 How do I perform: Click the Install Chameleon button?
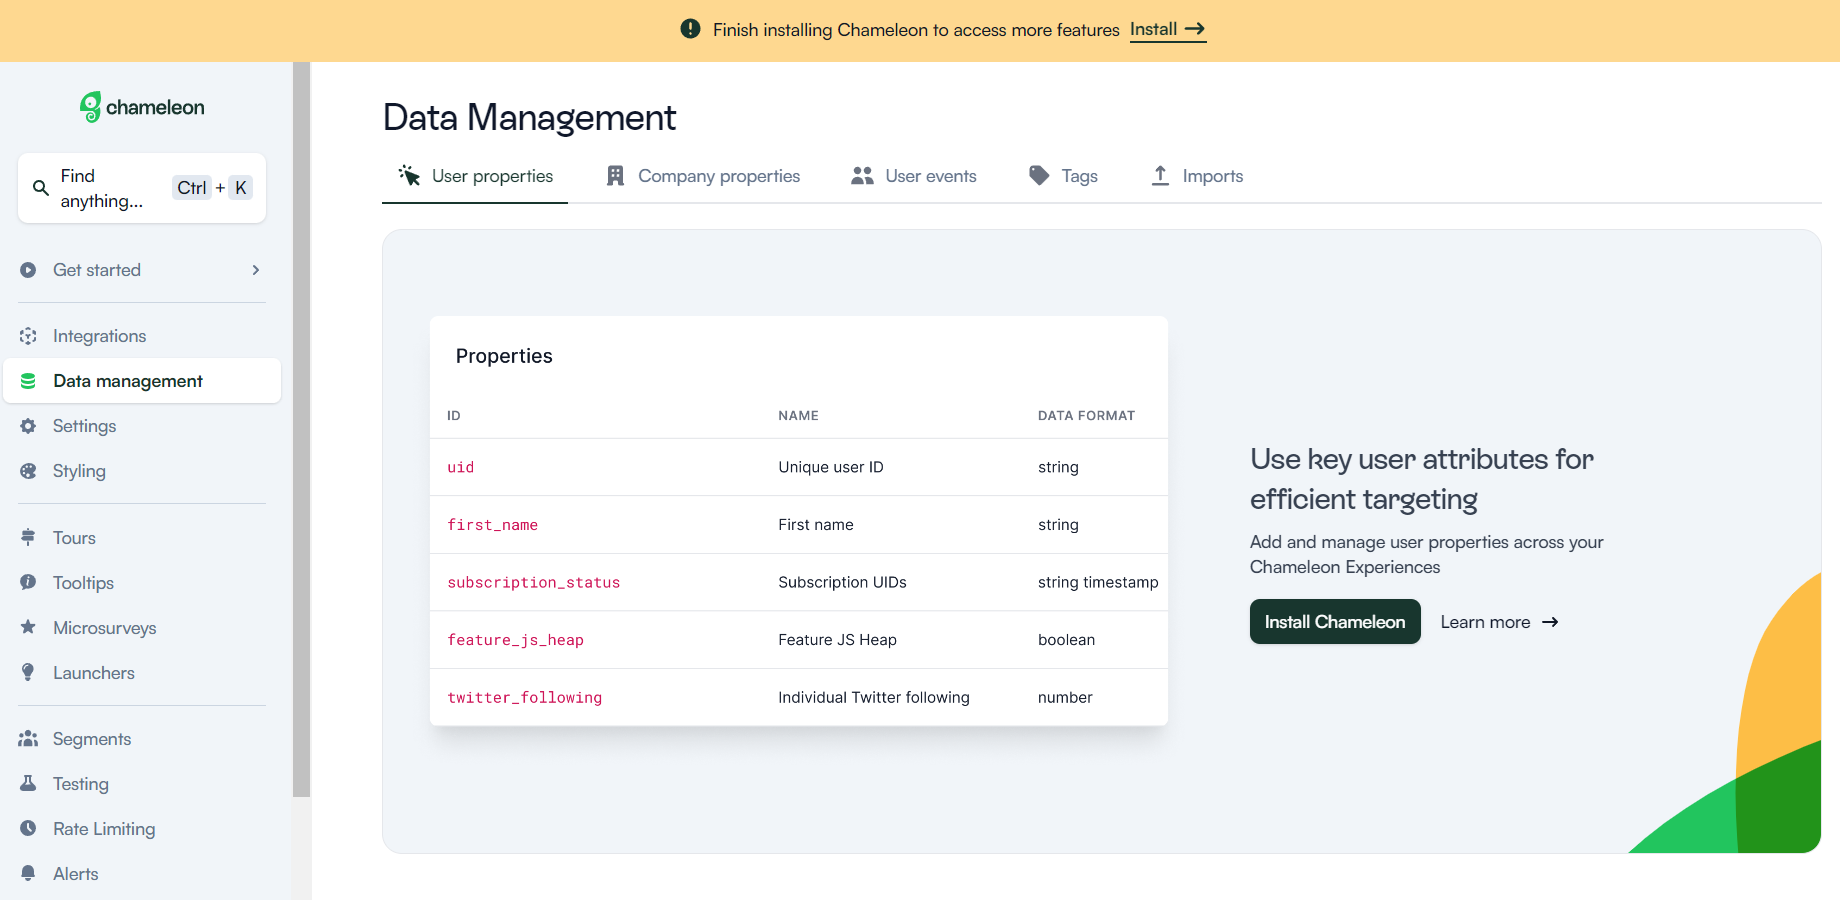pyautogui.click(x=1335, y=622)
